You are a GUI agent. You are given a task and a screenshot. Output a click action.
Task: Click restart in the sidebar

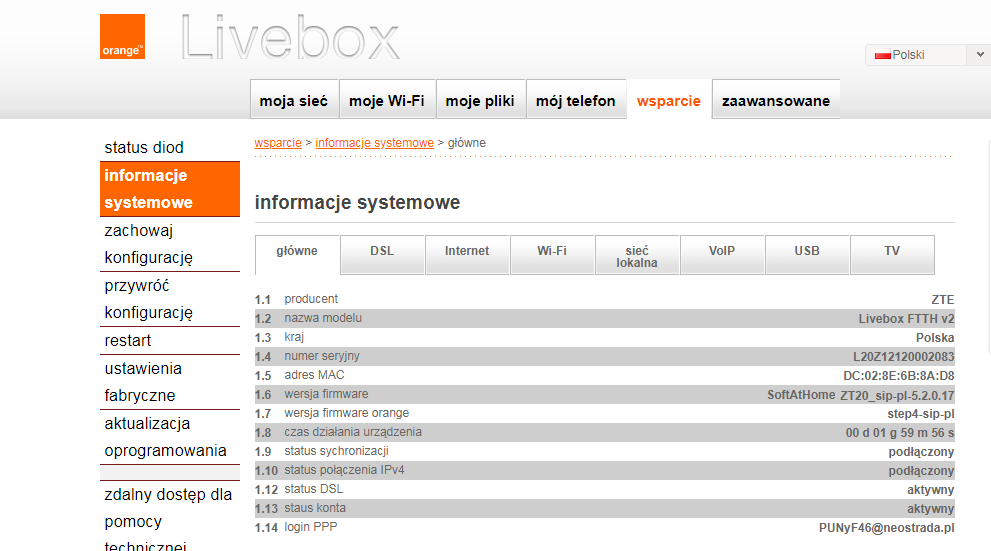[128, 341]
